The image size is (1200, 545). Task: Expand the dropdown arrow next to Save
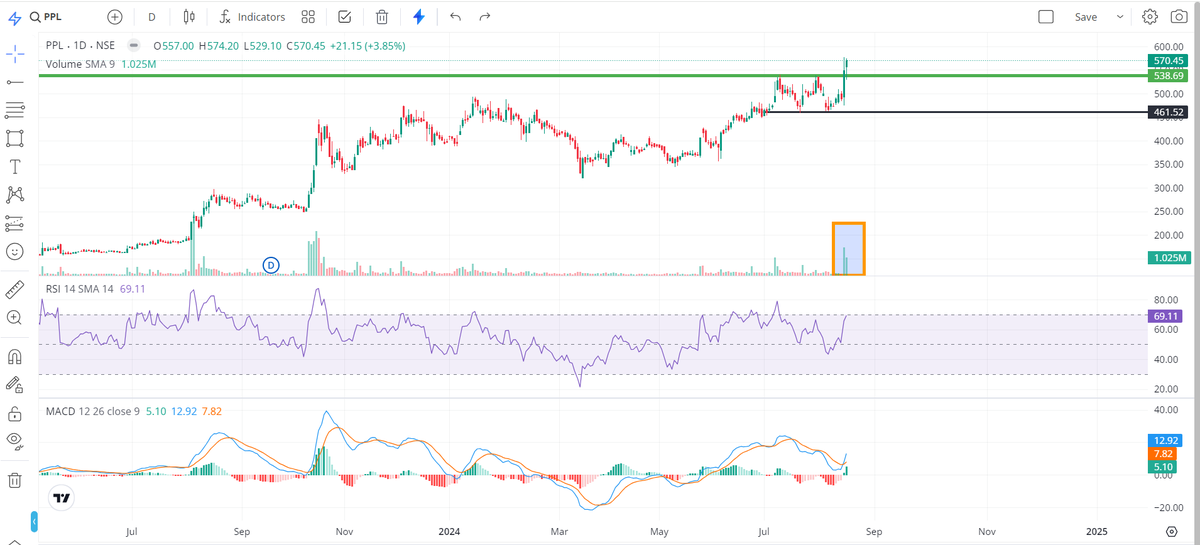coord(1119,17)
